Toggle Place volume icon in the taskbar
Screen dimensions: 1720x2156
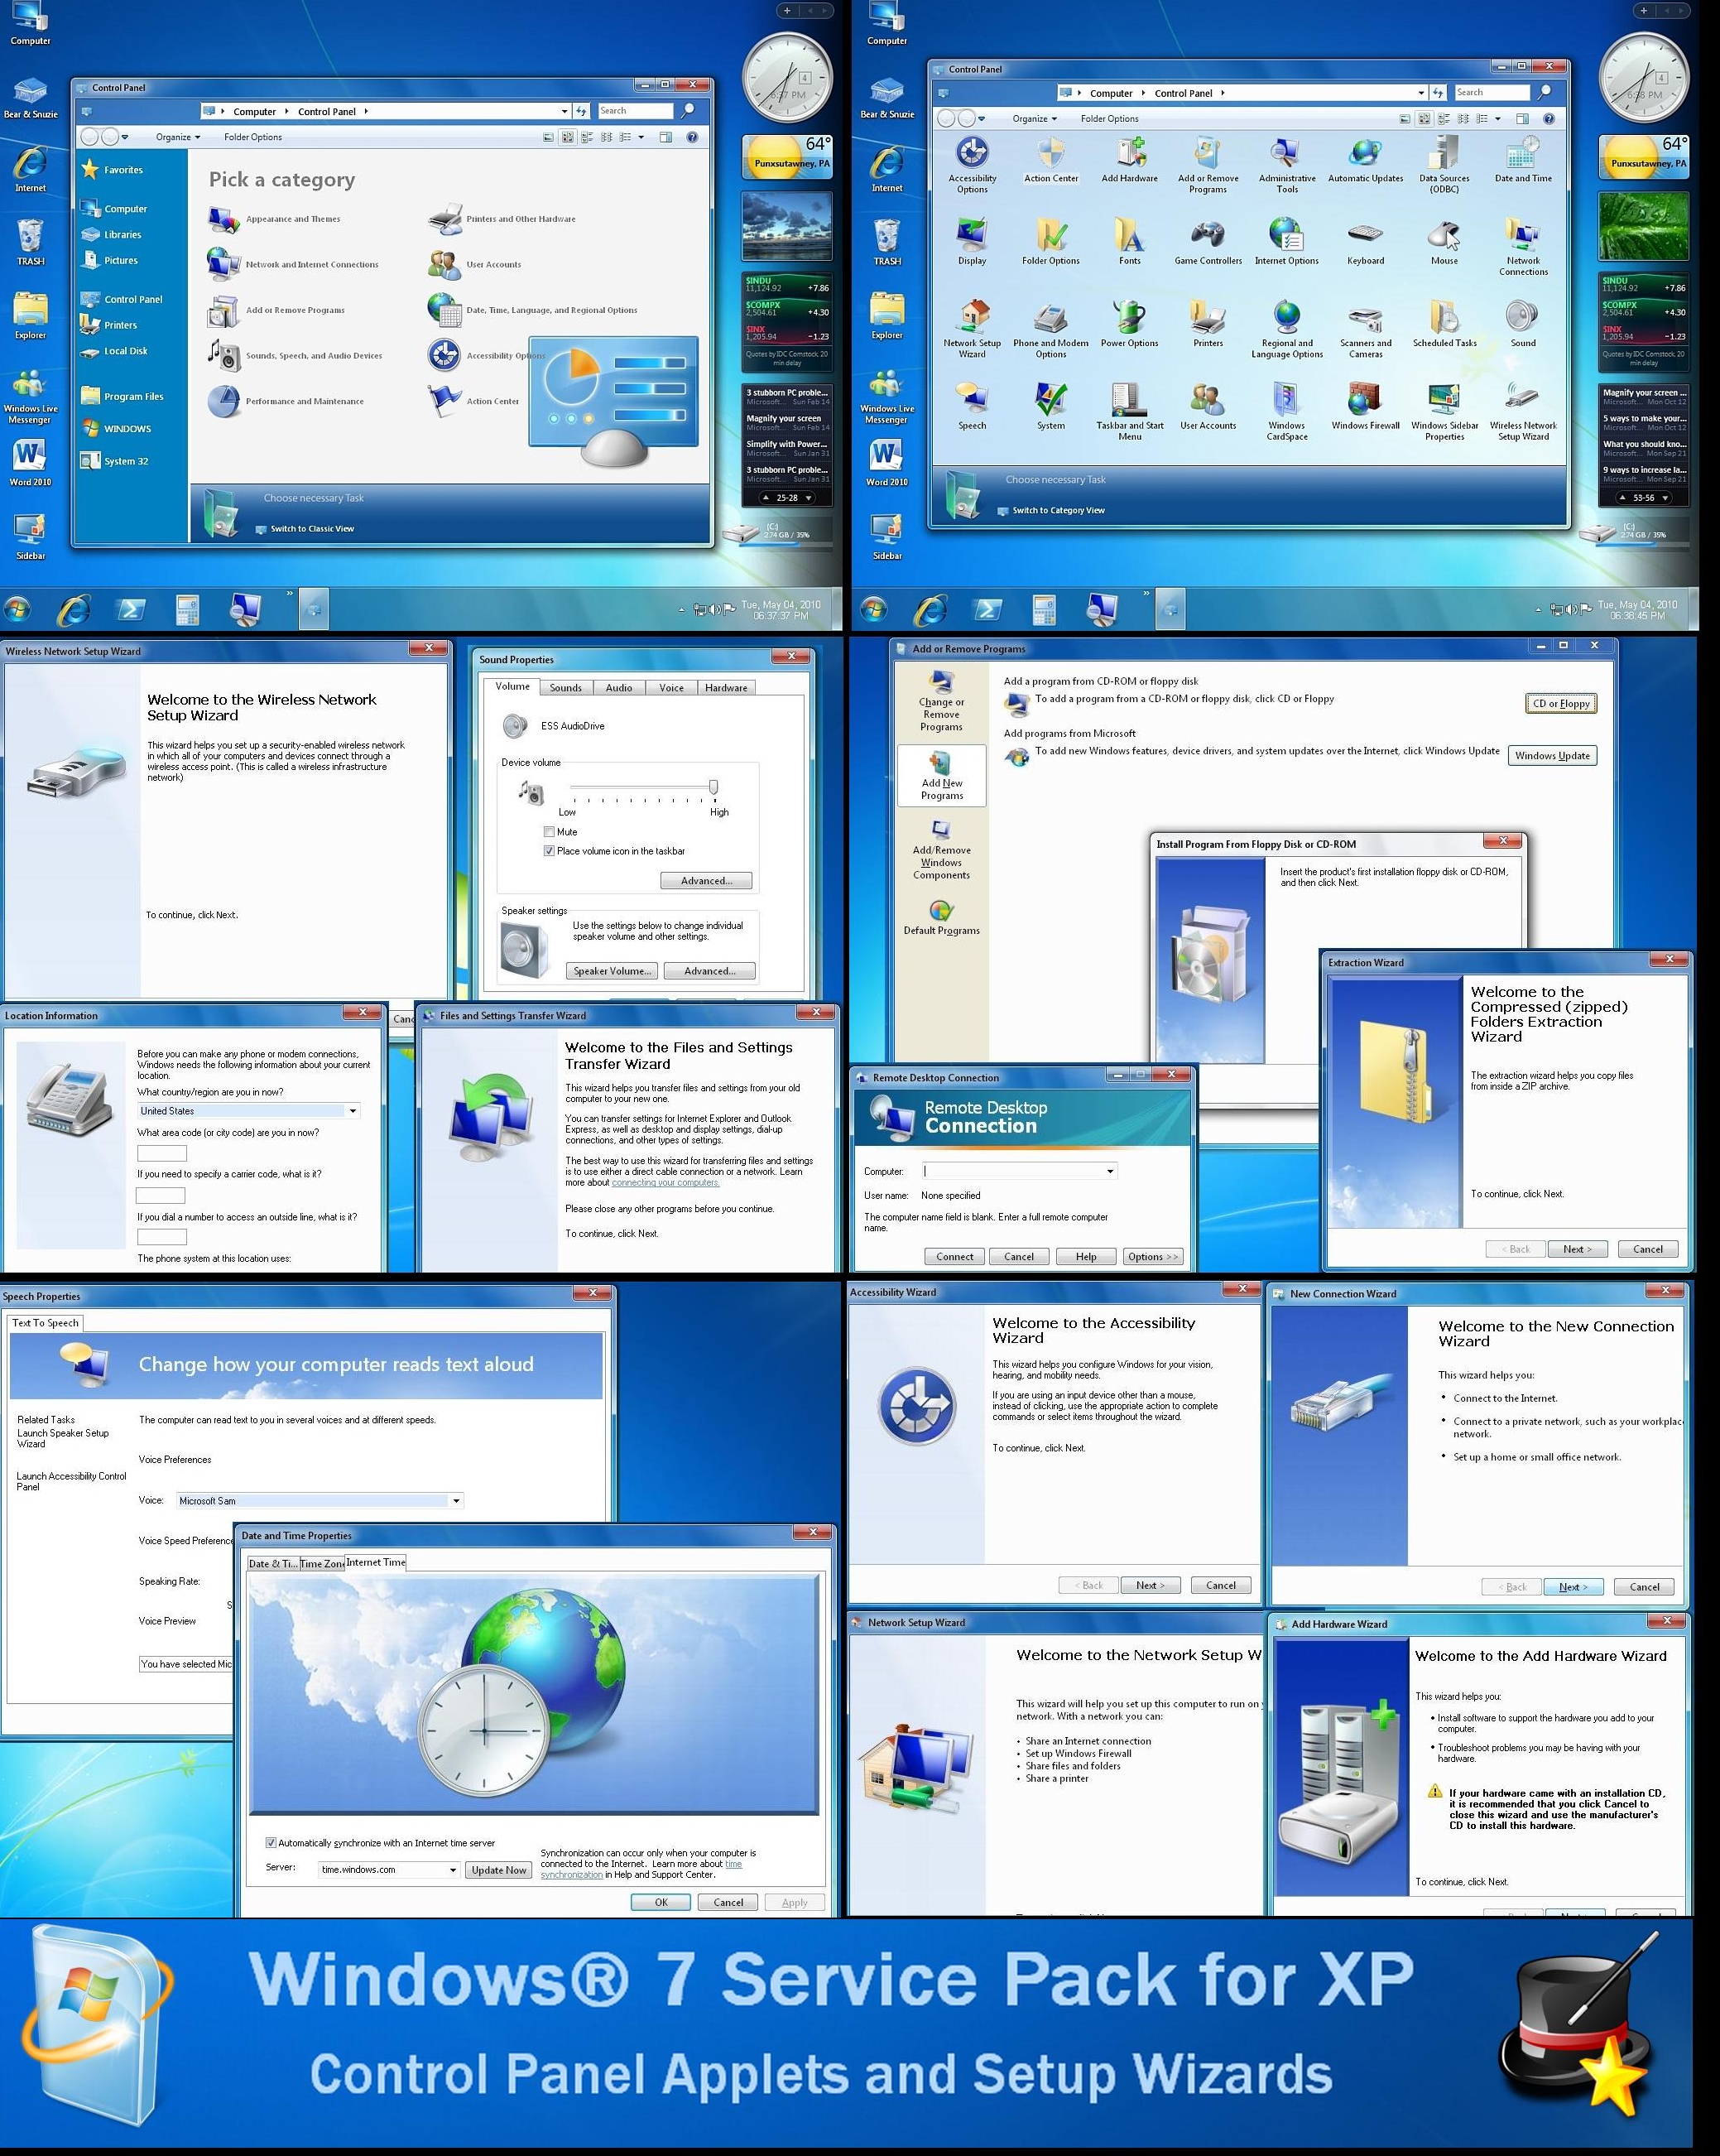coord(549,851)
